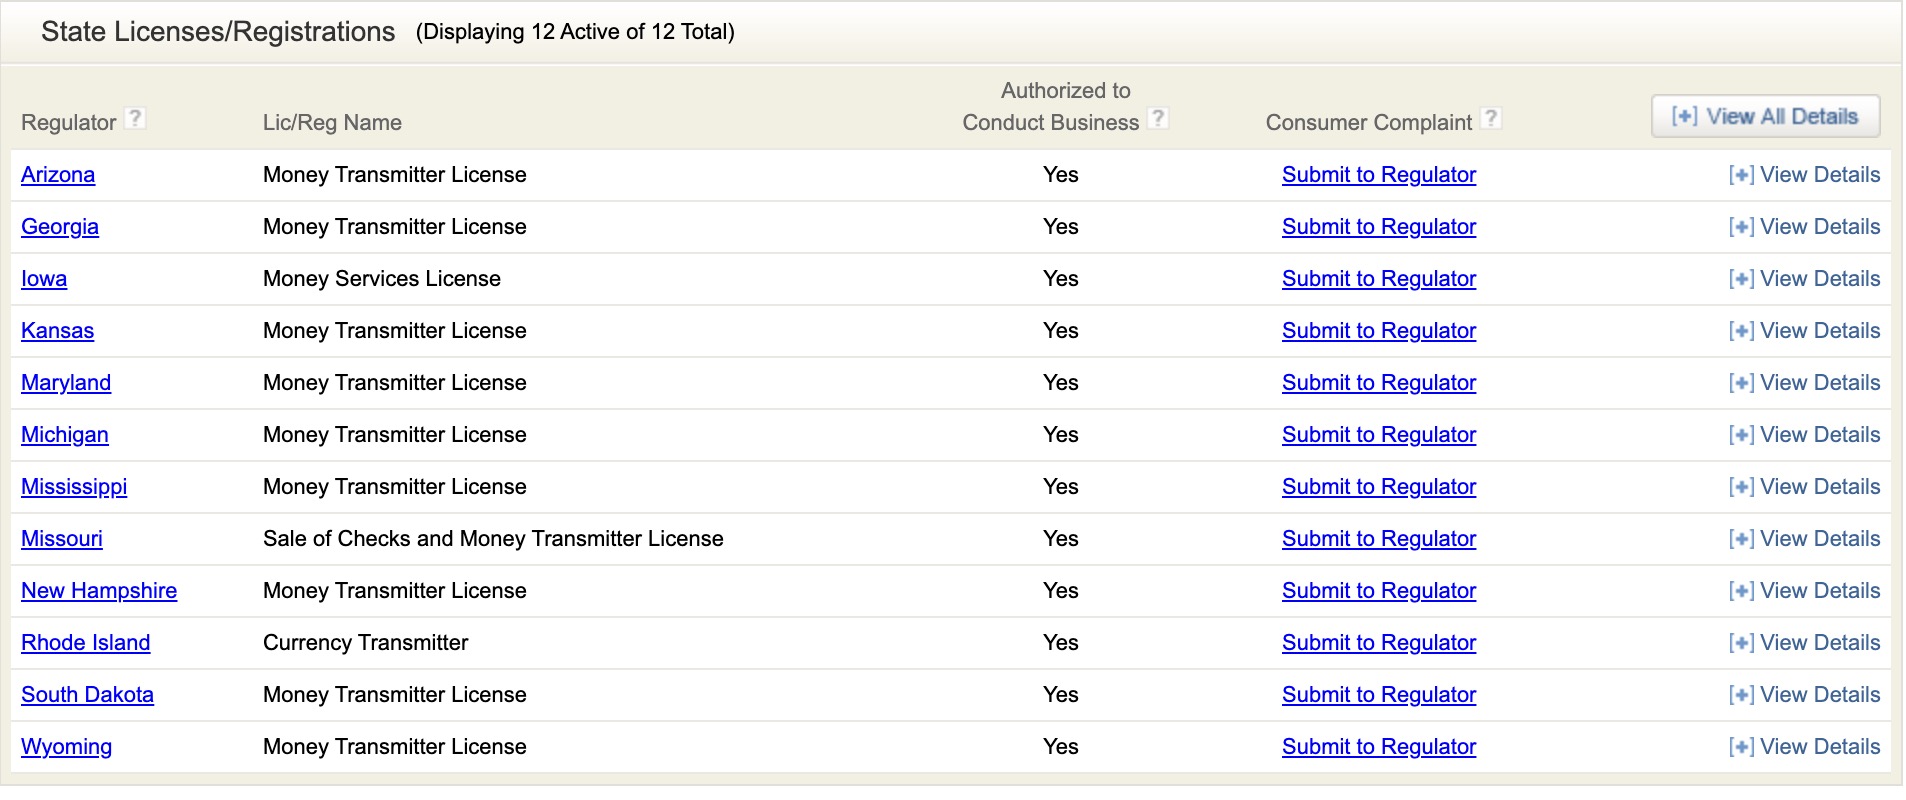
Task: Click help icon next to Regulator header
Action: pos(135,119)
